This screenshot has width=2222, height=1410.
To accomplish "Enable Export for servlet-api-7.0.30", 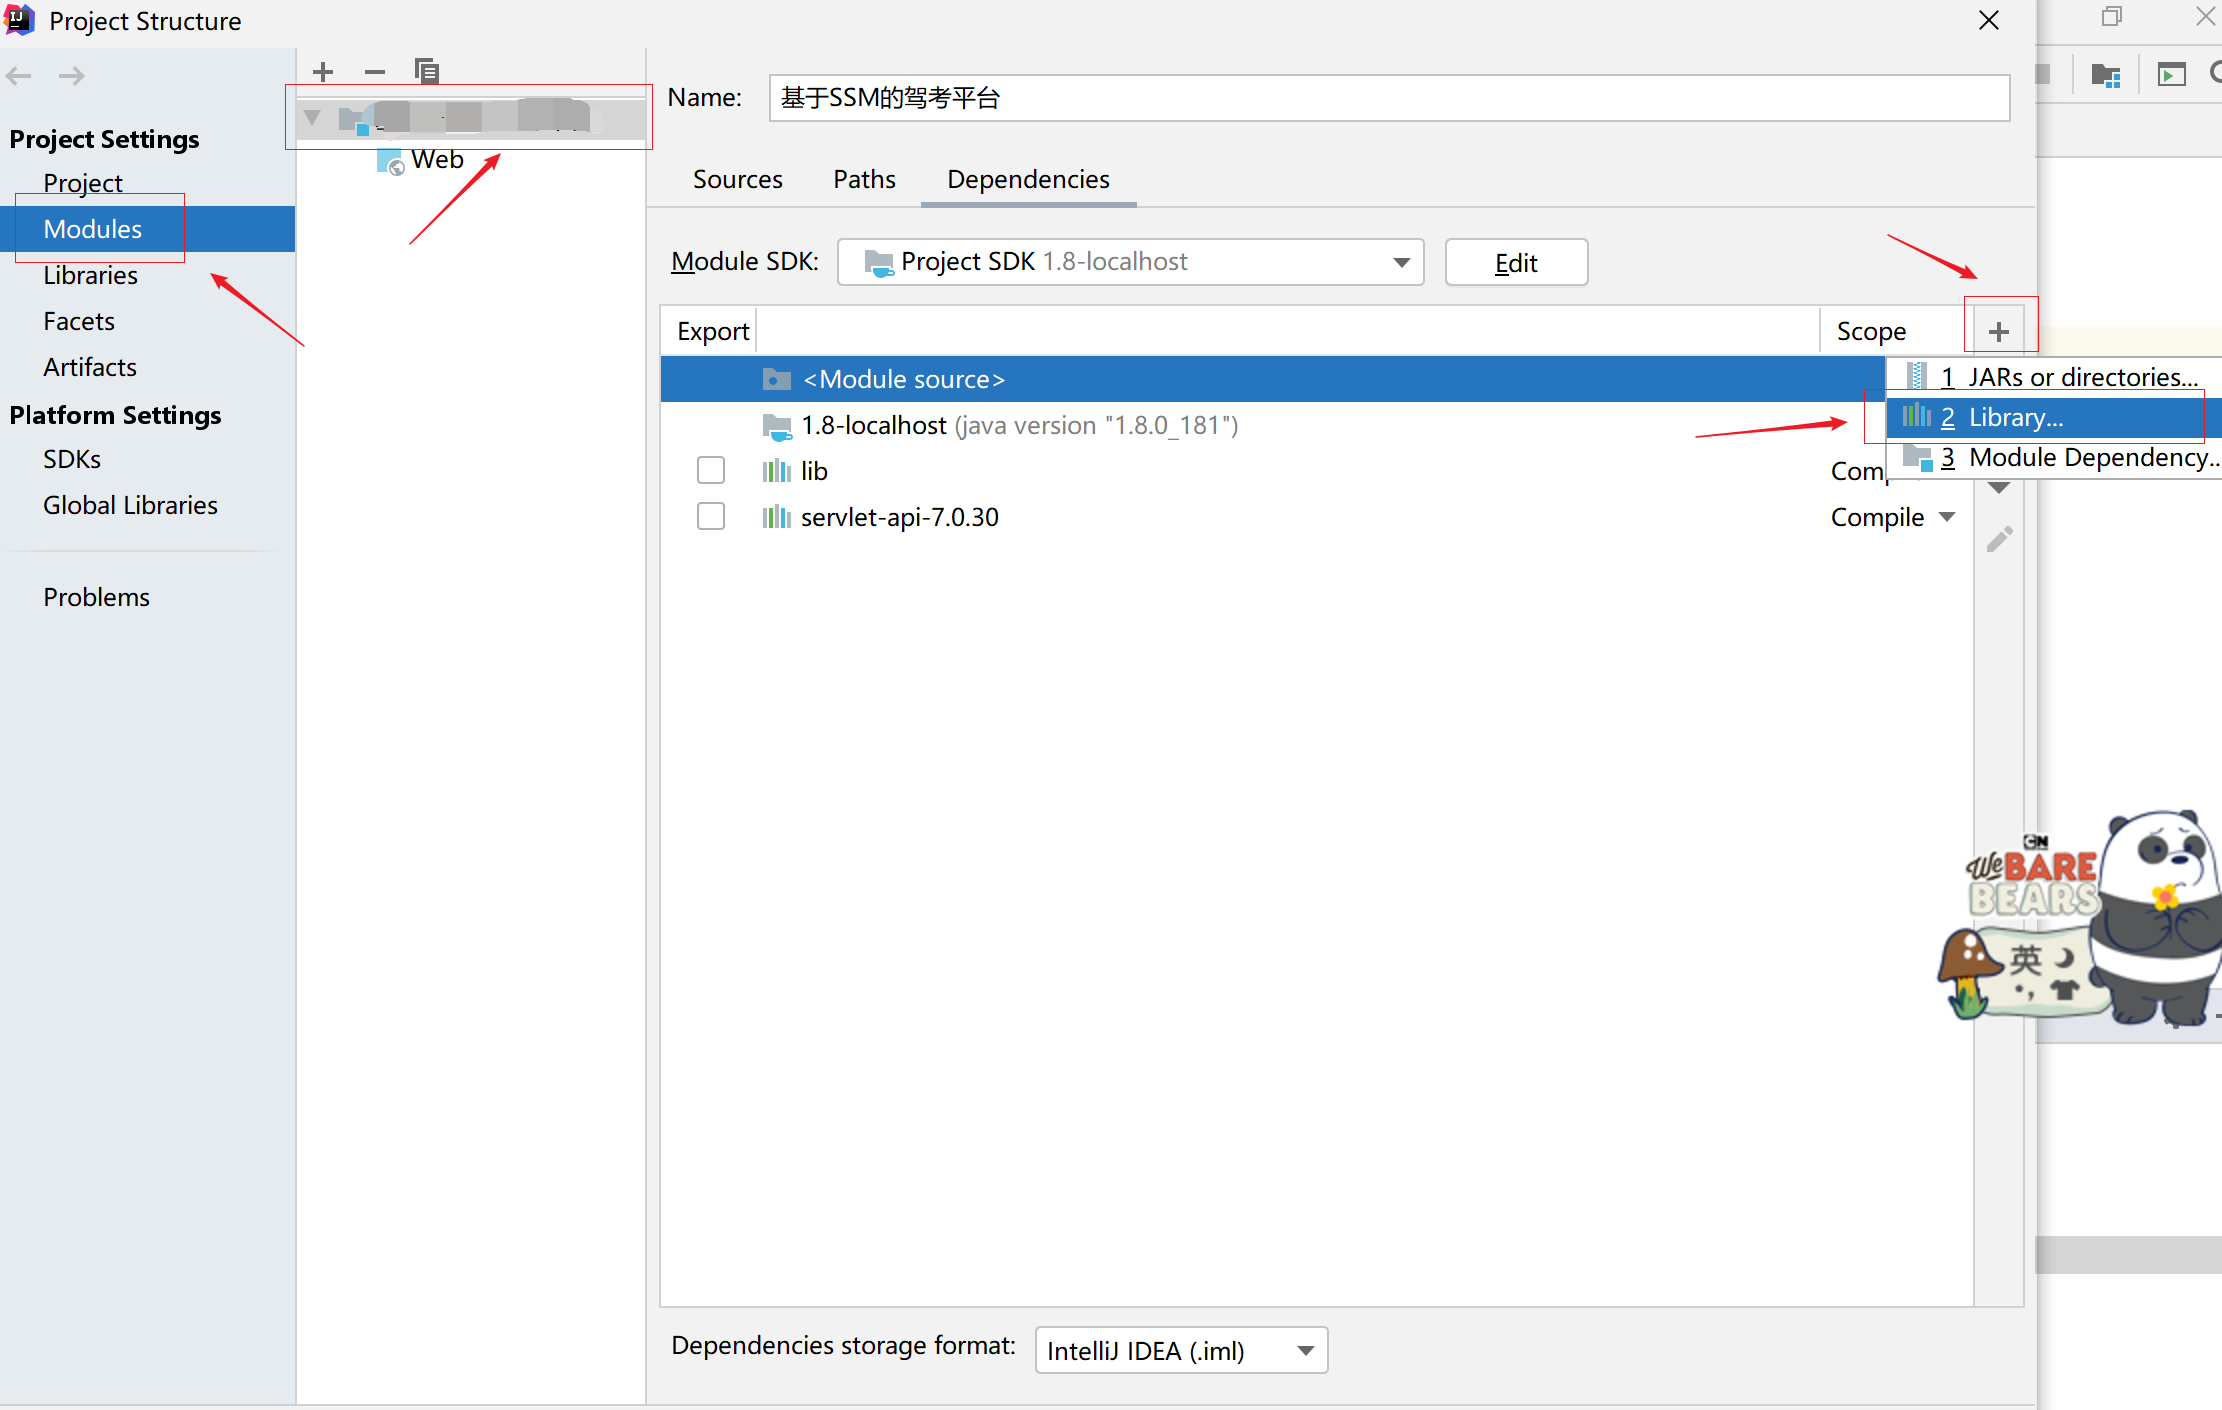I will pos(711,516).
